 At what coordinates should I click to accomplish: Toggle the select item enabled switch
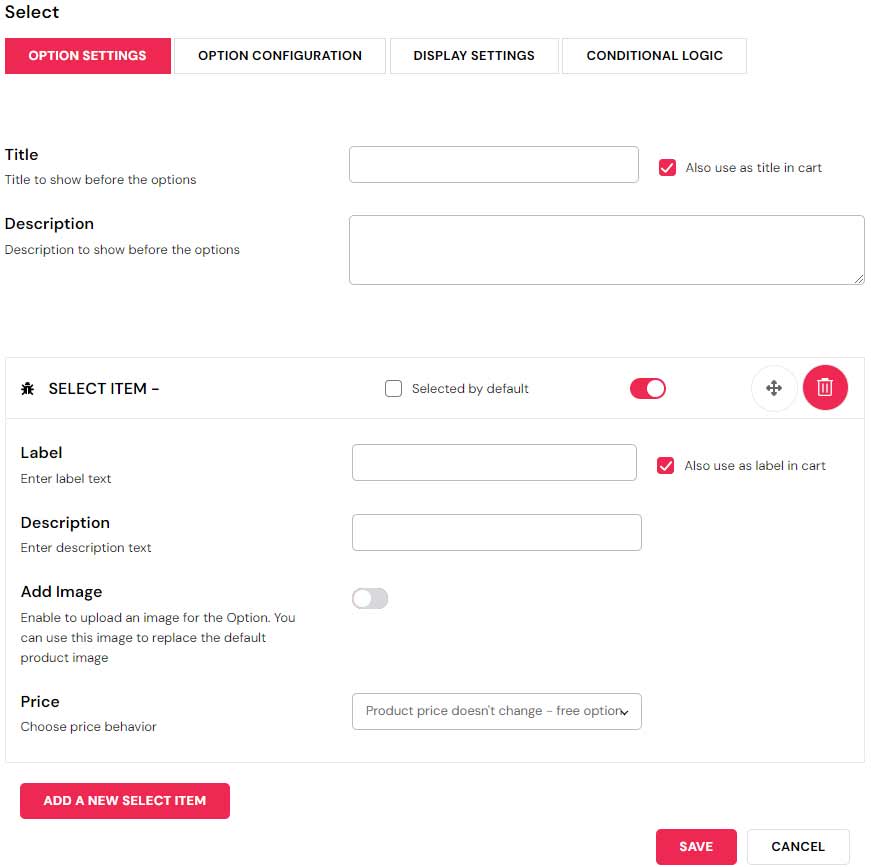tap(647, 388)
